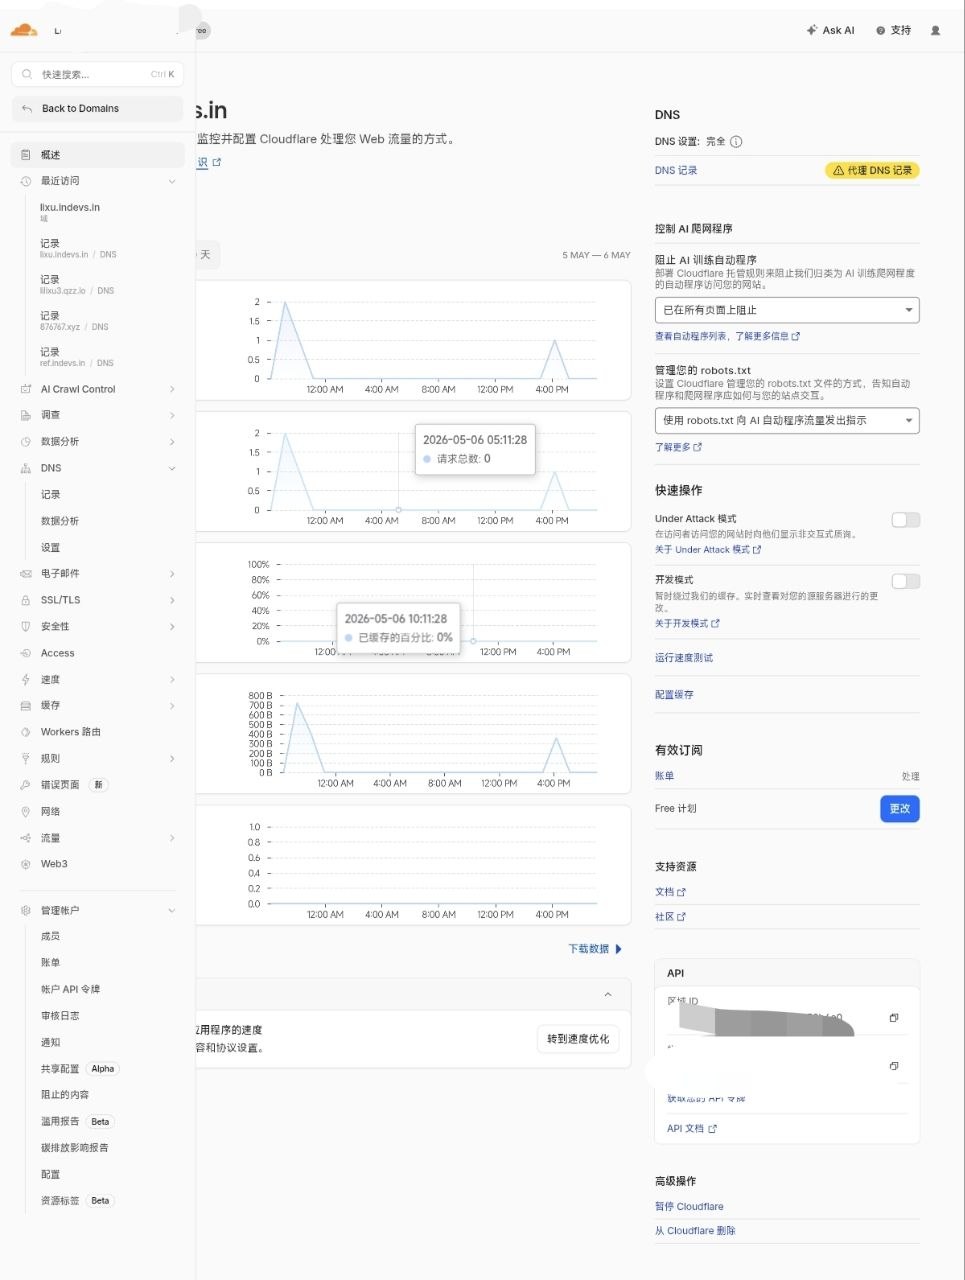Image resolution: width=965 pixels, height=1280 pixels.
Task: Click 配置缓存 link
Action: tap(674, 694)
